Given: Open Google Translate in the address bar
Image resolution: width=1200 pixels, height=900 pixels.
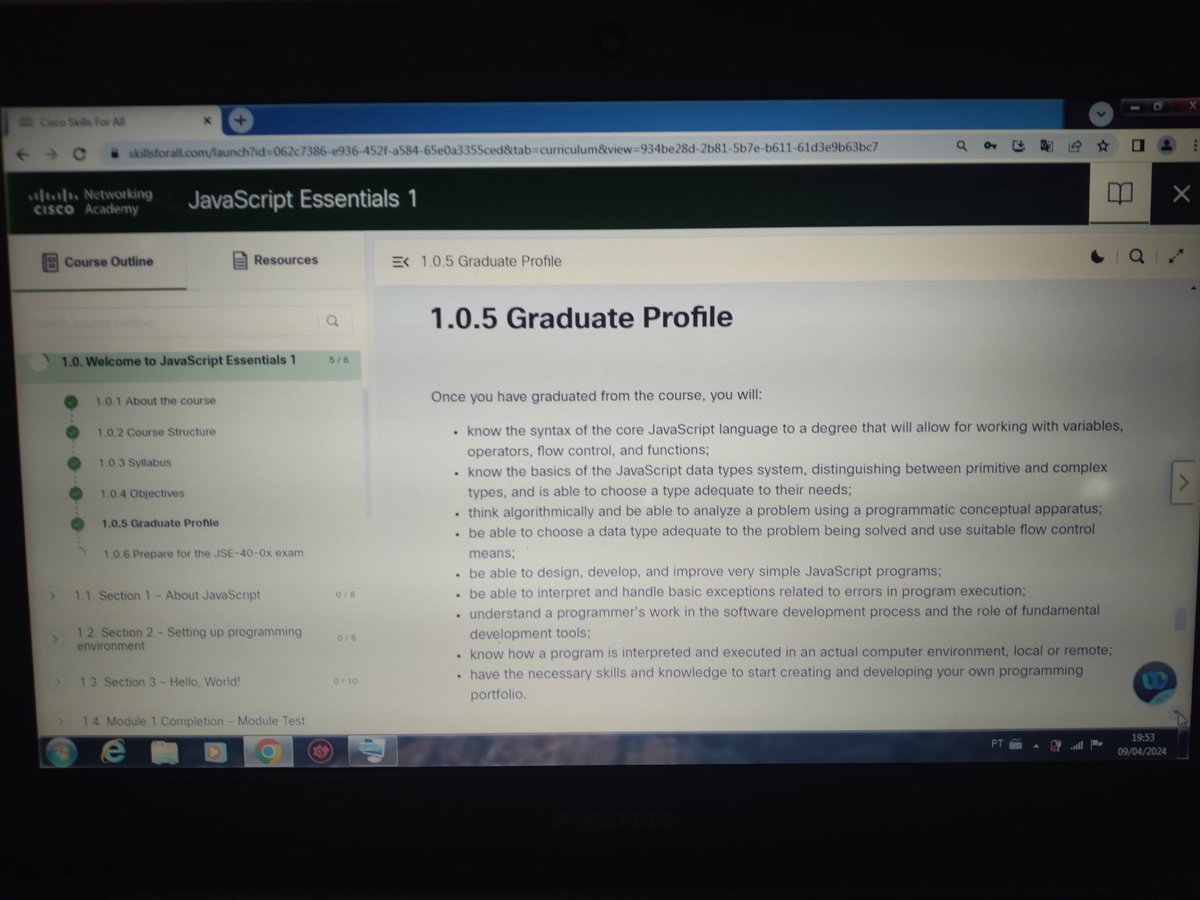Looking at the screenshot, I should point(1046,146).
